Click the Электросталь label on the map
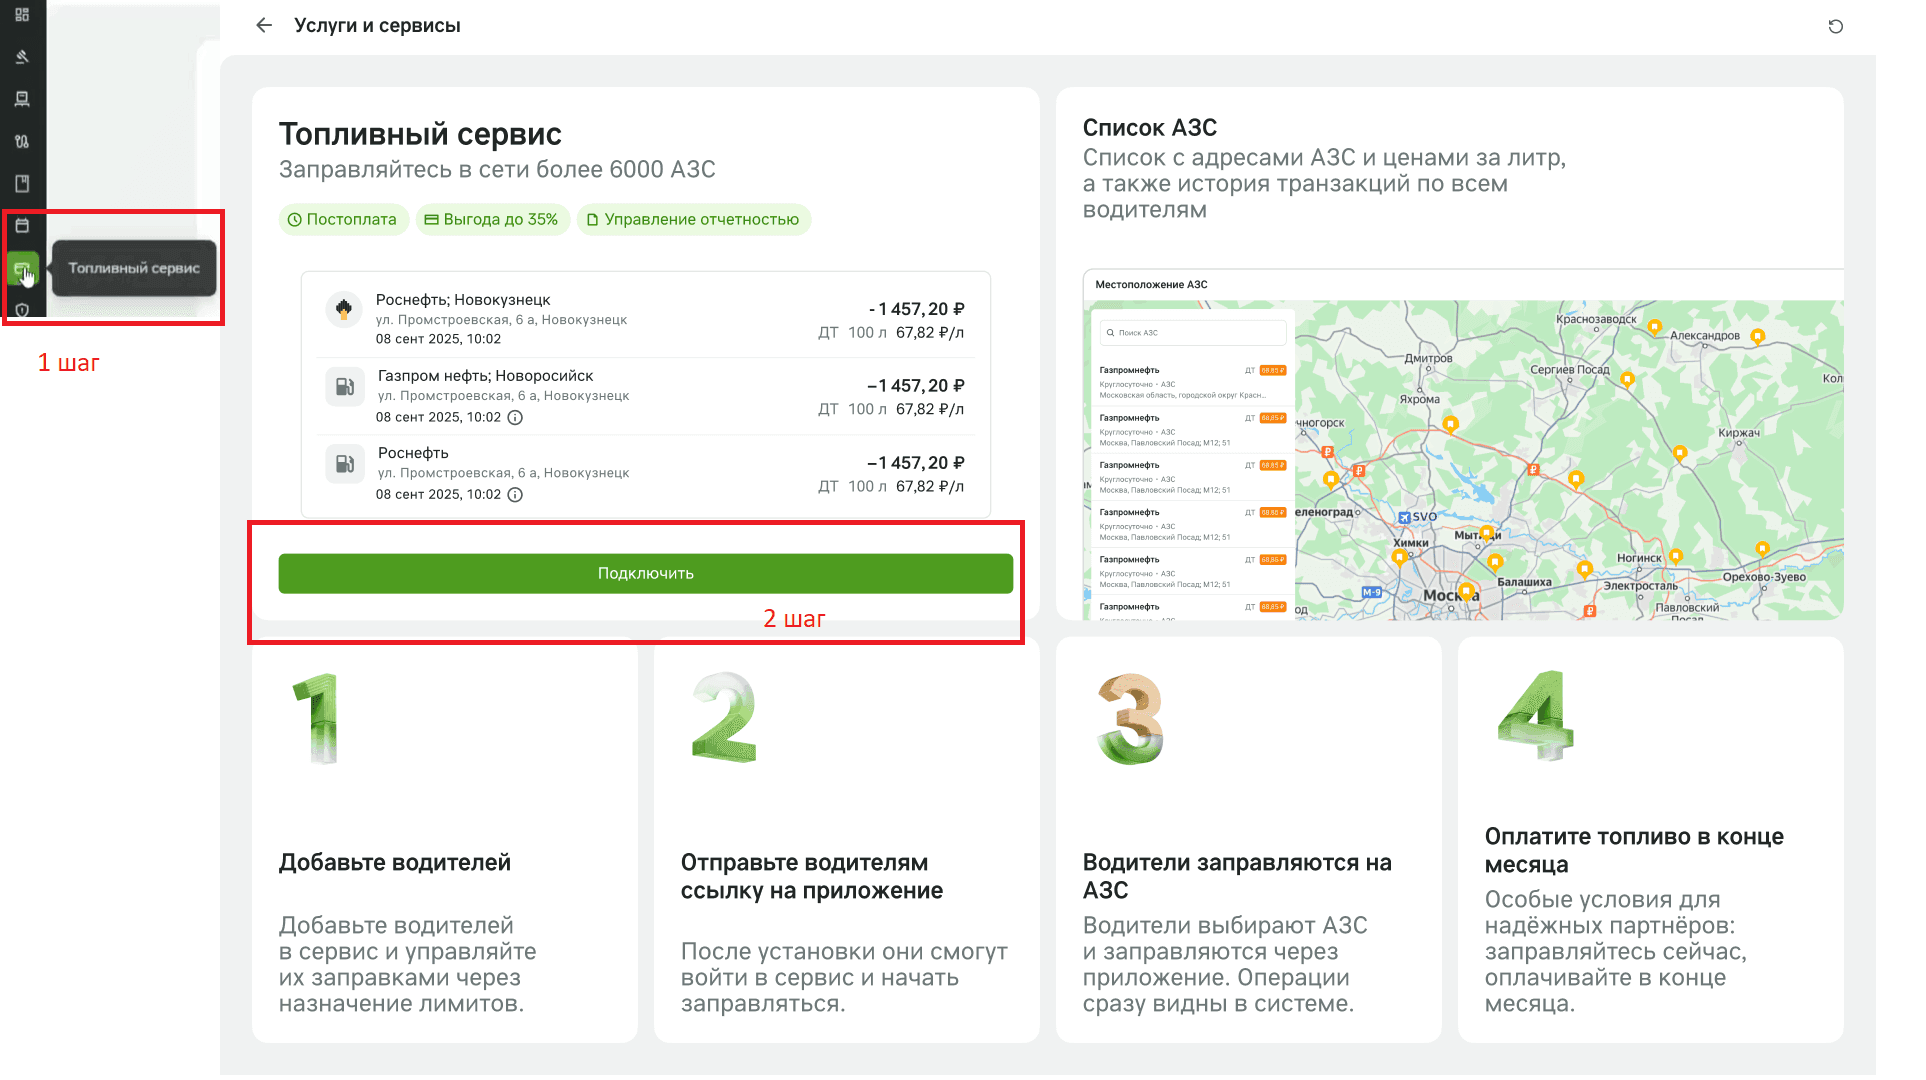This screenshot has height=1080, width=1926. pyautogui.click(x=1641, y=586)
